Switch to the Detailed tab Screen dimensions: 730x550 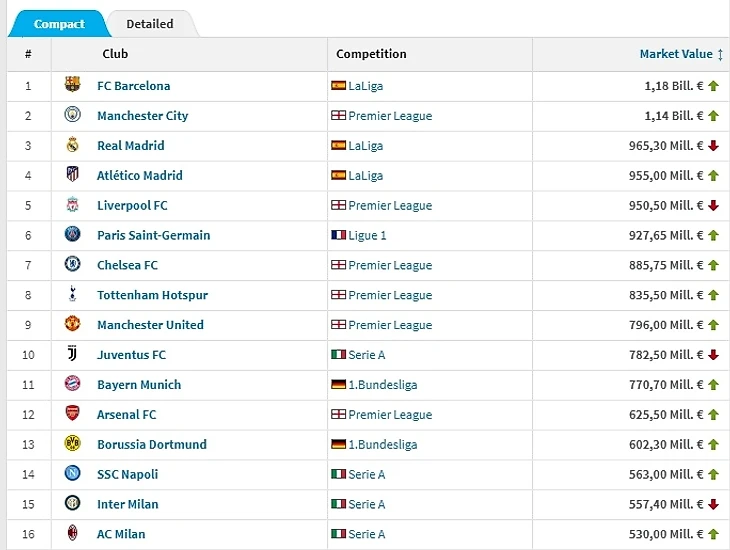pos(150,24)
